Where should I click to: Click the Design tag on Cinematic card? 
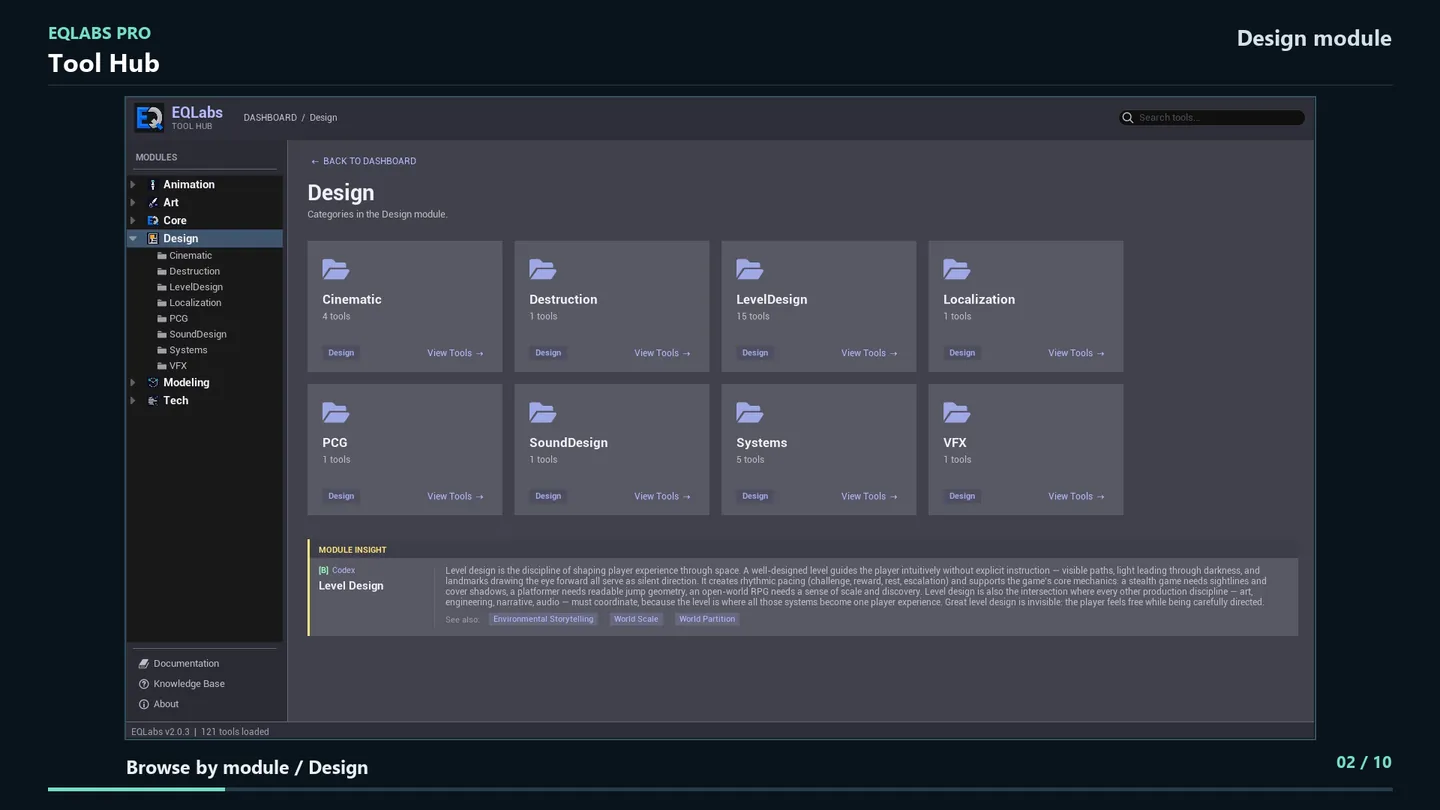(341, 353)
